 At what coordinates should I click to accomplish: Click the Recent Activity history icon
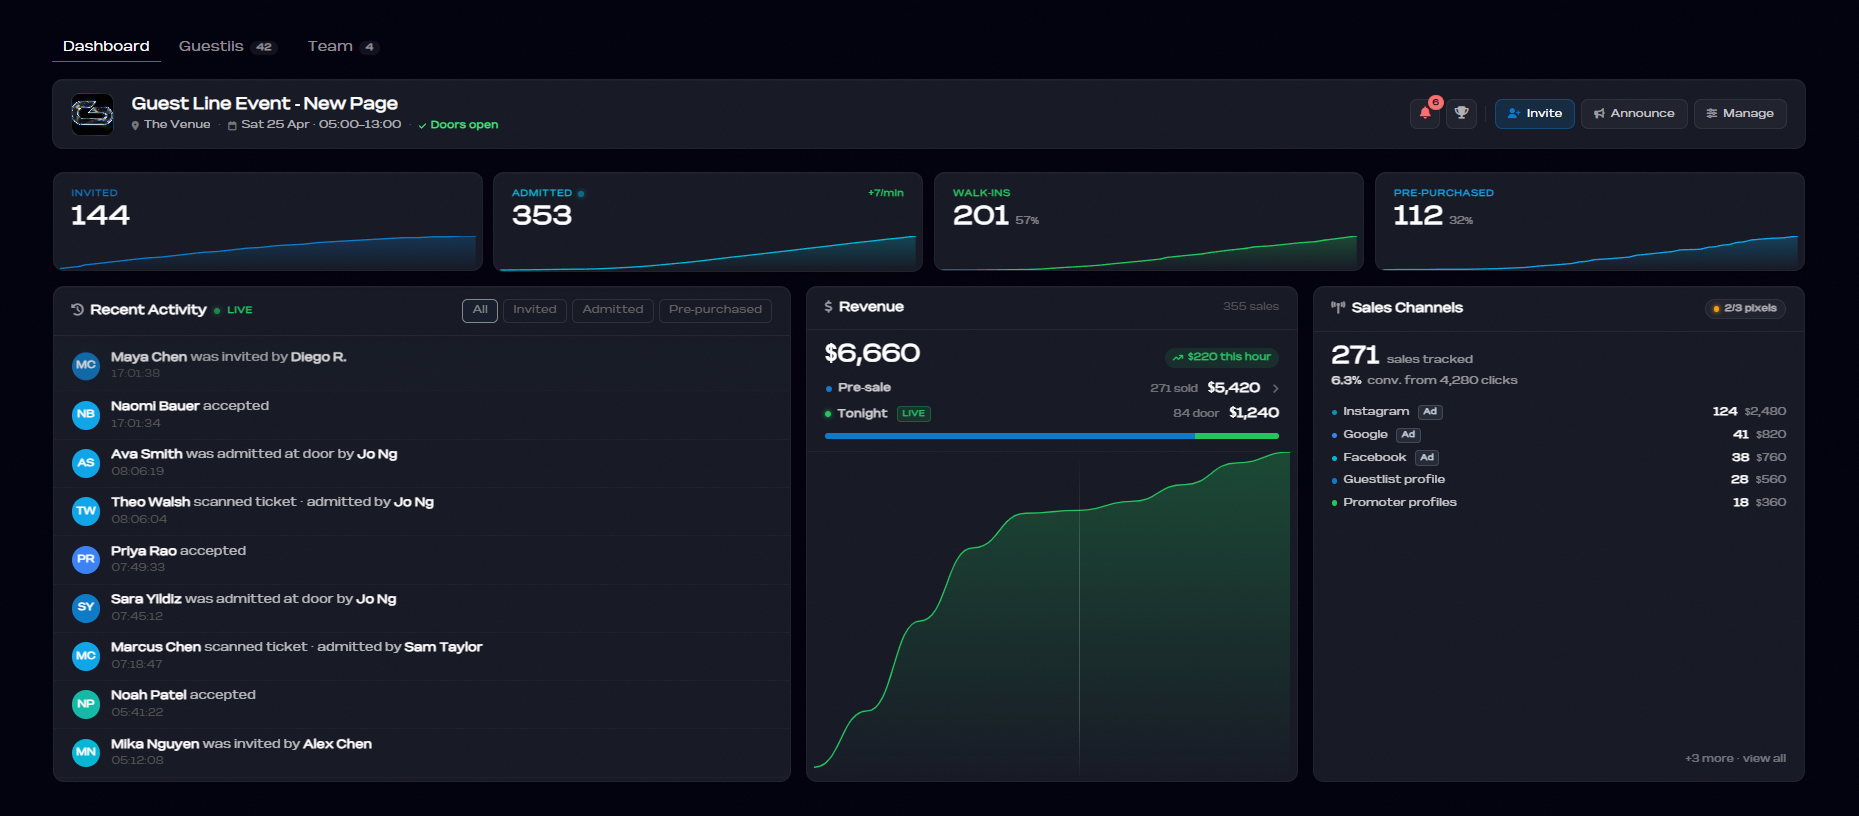click(77, 310)
